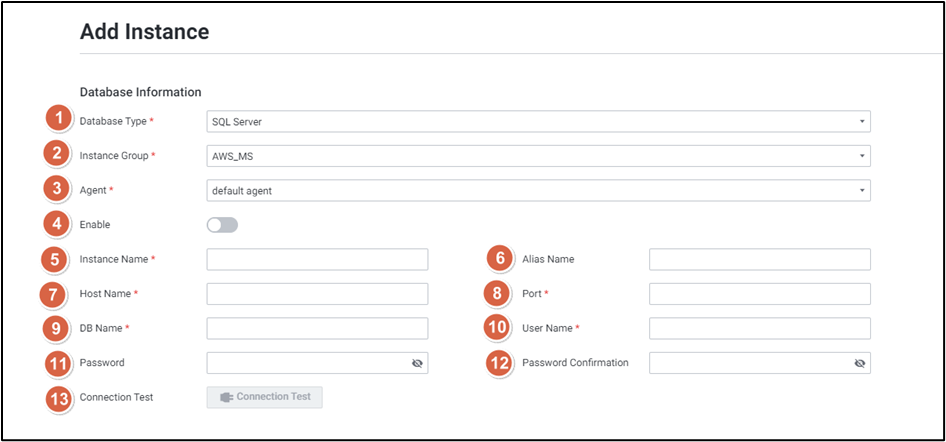Click the numbered marker 8 beside Port
This screenshot has width=946, height=442.
[498, 294]
